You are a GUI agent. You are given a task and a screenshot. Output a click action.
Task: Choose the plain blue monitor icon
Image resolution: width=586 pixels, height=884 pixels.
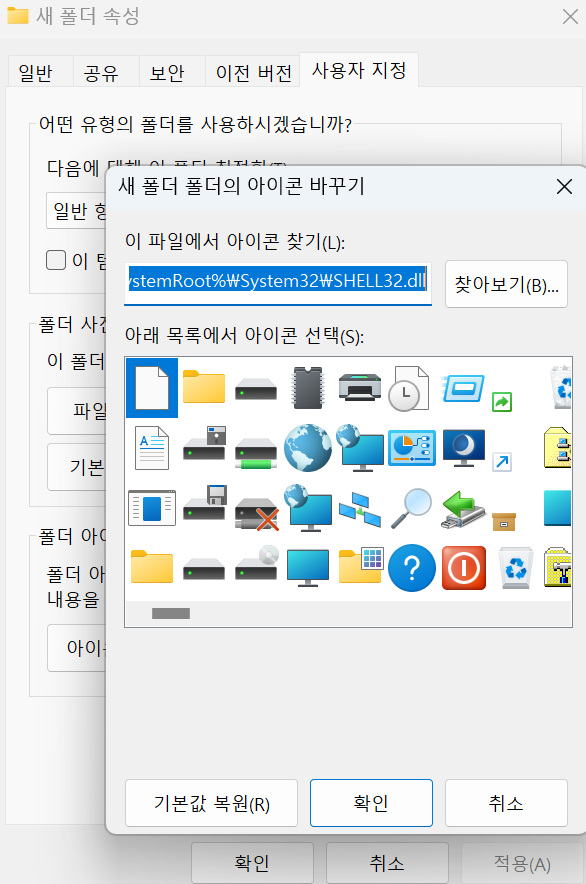(x=308, y=568)
